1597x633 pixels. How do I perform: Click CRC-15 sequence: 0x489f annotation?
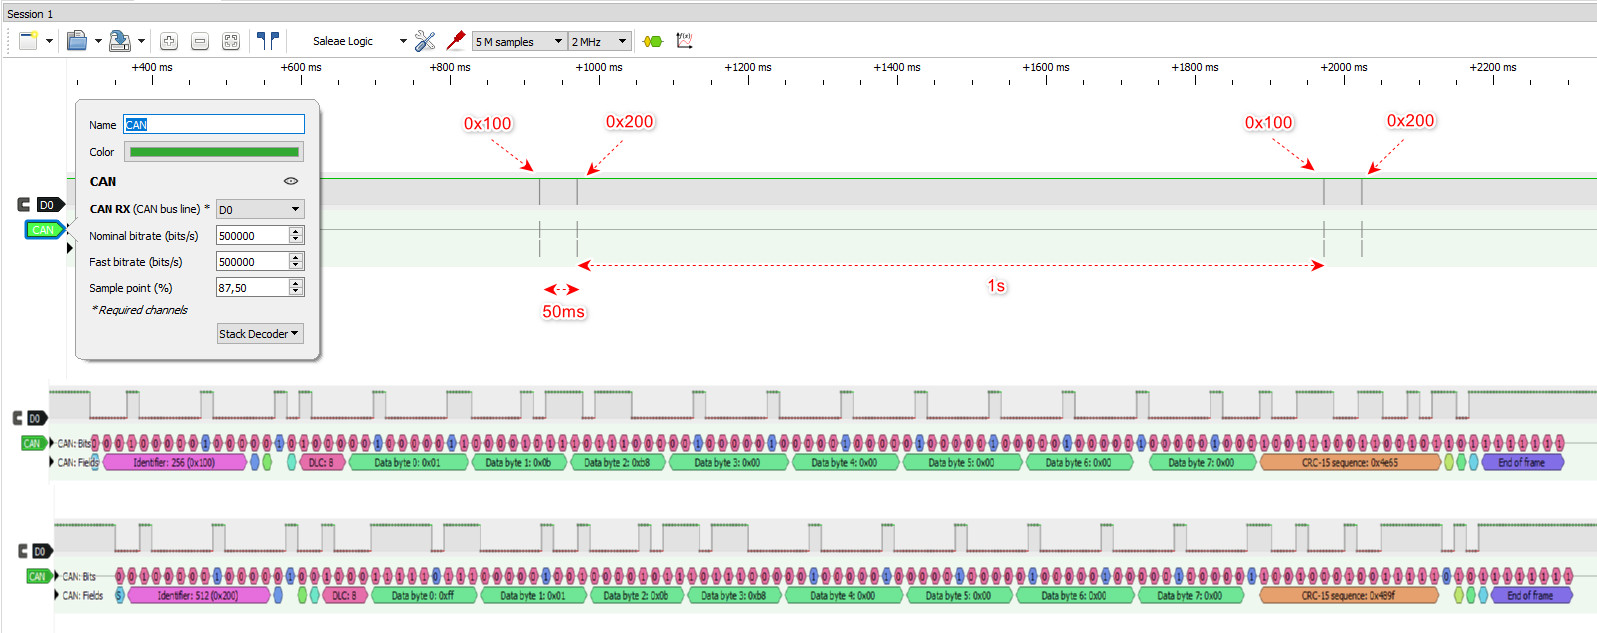coord(1348,595)
